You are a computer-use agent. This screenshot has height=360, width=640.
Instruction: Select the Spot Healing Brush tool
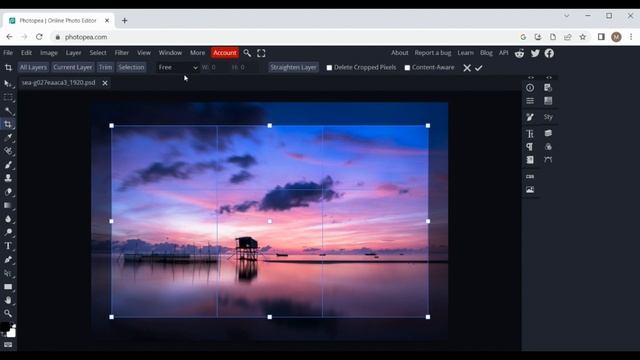tap(8, 151)
